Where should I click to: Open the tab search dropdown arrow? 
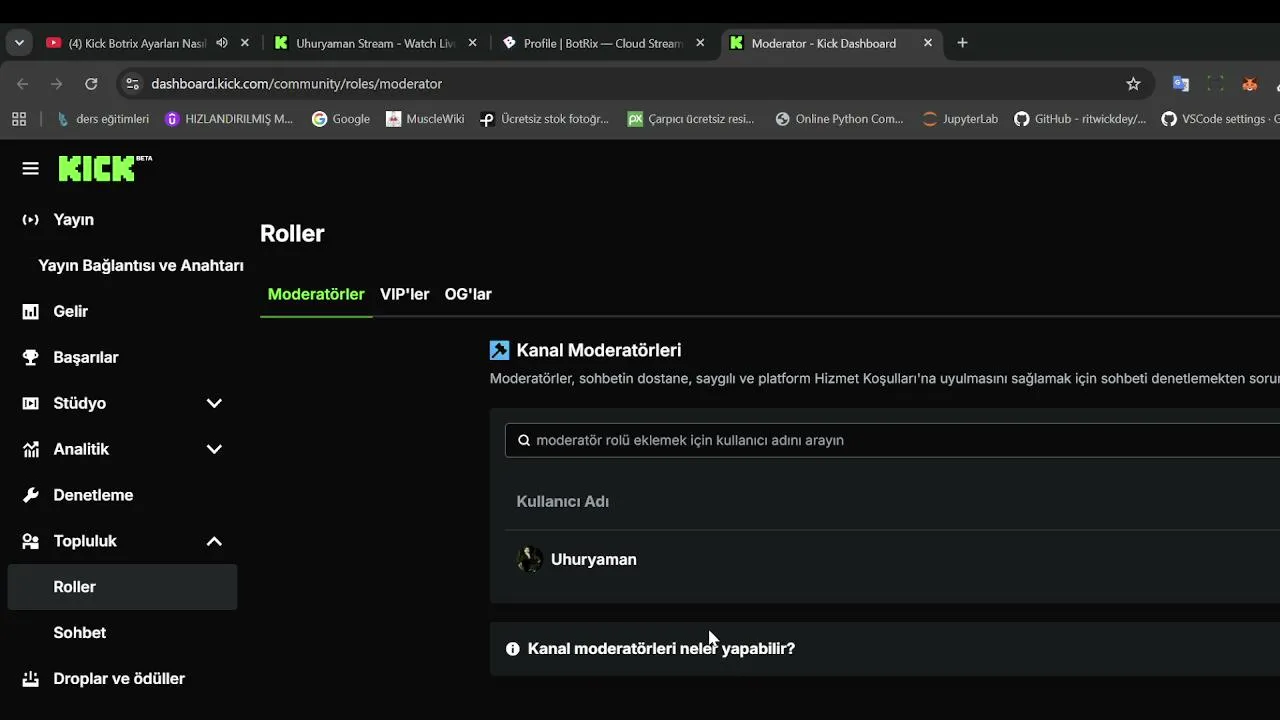[x=19, y=43]
